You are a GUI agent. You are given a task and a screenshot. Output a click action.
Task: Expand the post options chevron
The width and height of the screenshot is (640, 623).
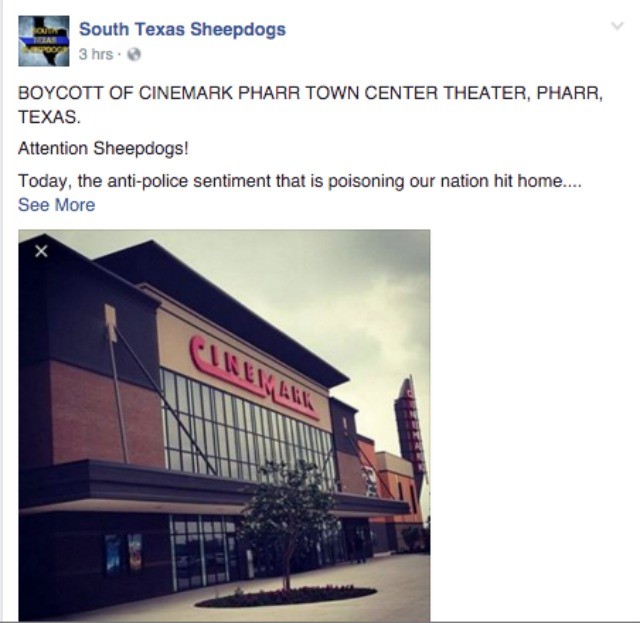coord(617,26)
